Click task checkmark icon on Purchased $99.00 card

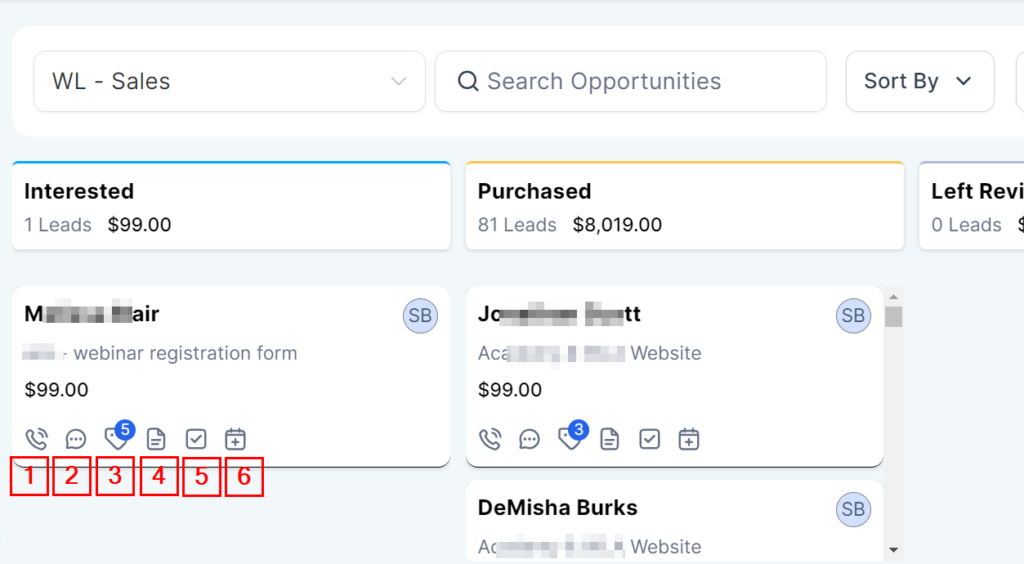(x=650, y=439)
